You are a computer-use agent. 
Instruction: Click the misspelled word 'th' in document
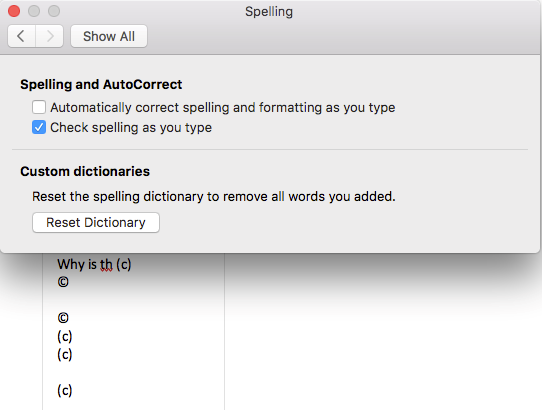coord(106,265)
